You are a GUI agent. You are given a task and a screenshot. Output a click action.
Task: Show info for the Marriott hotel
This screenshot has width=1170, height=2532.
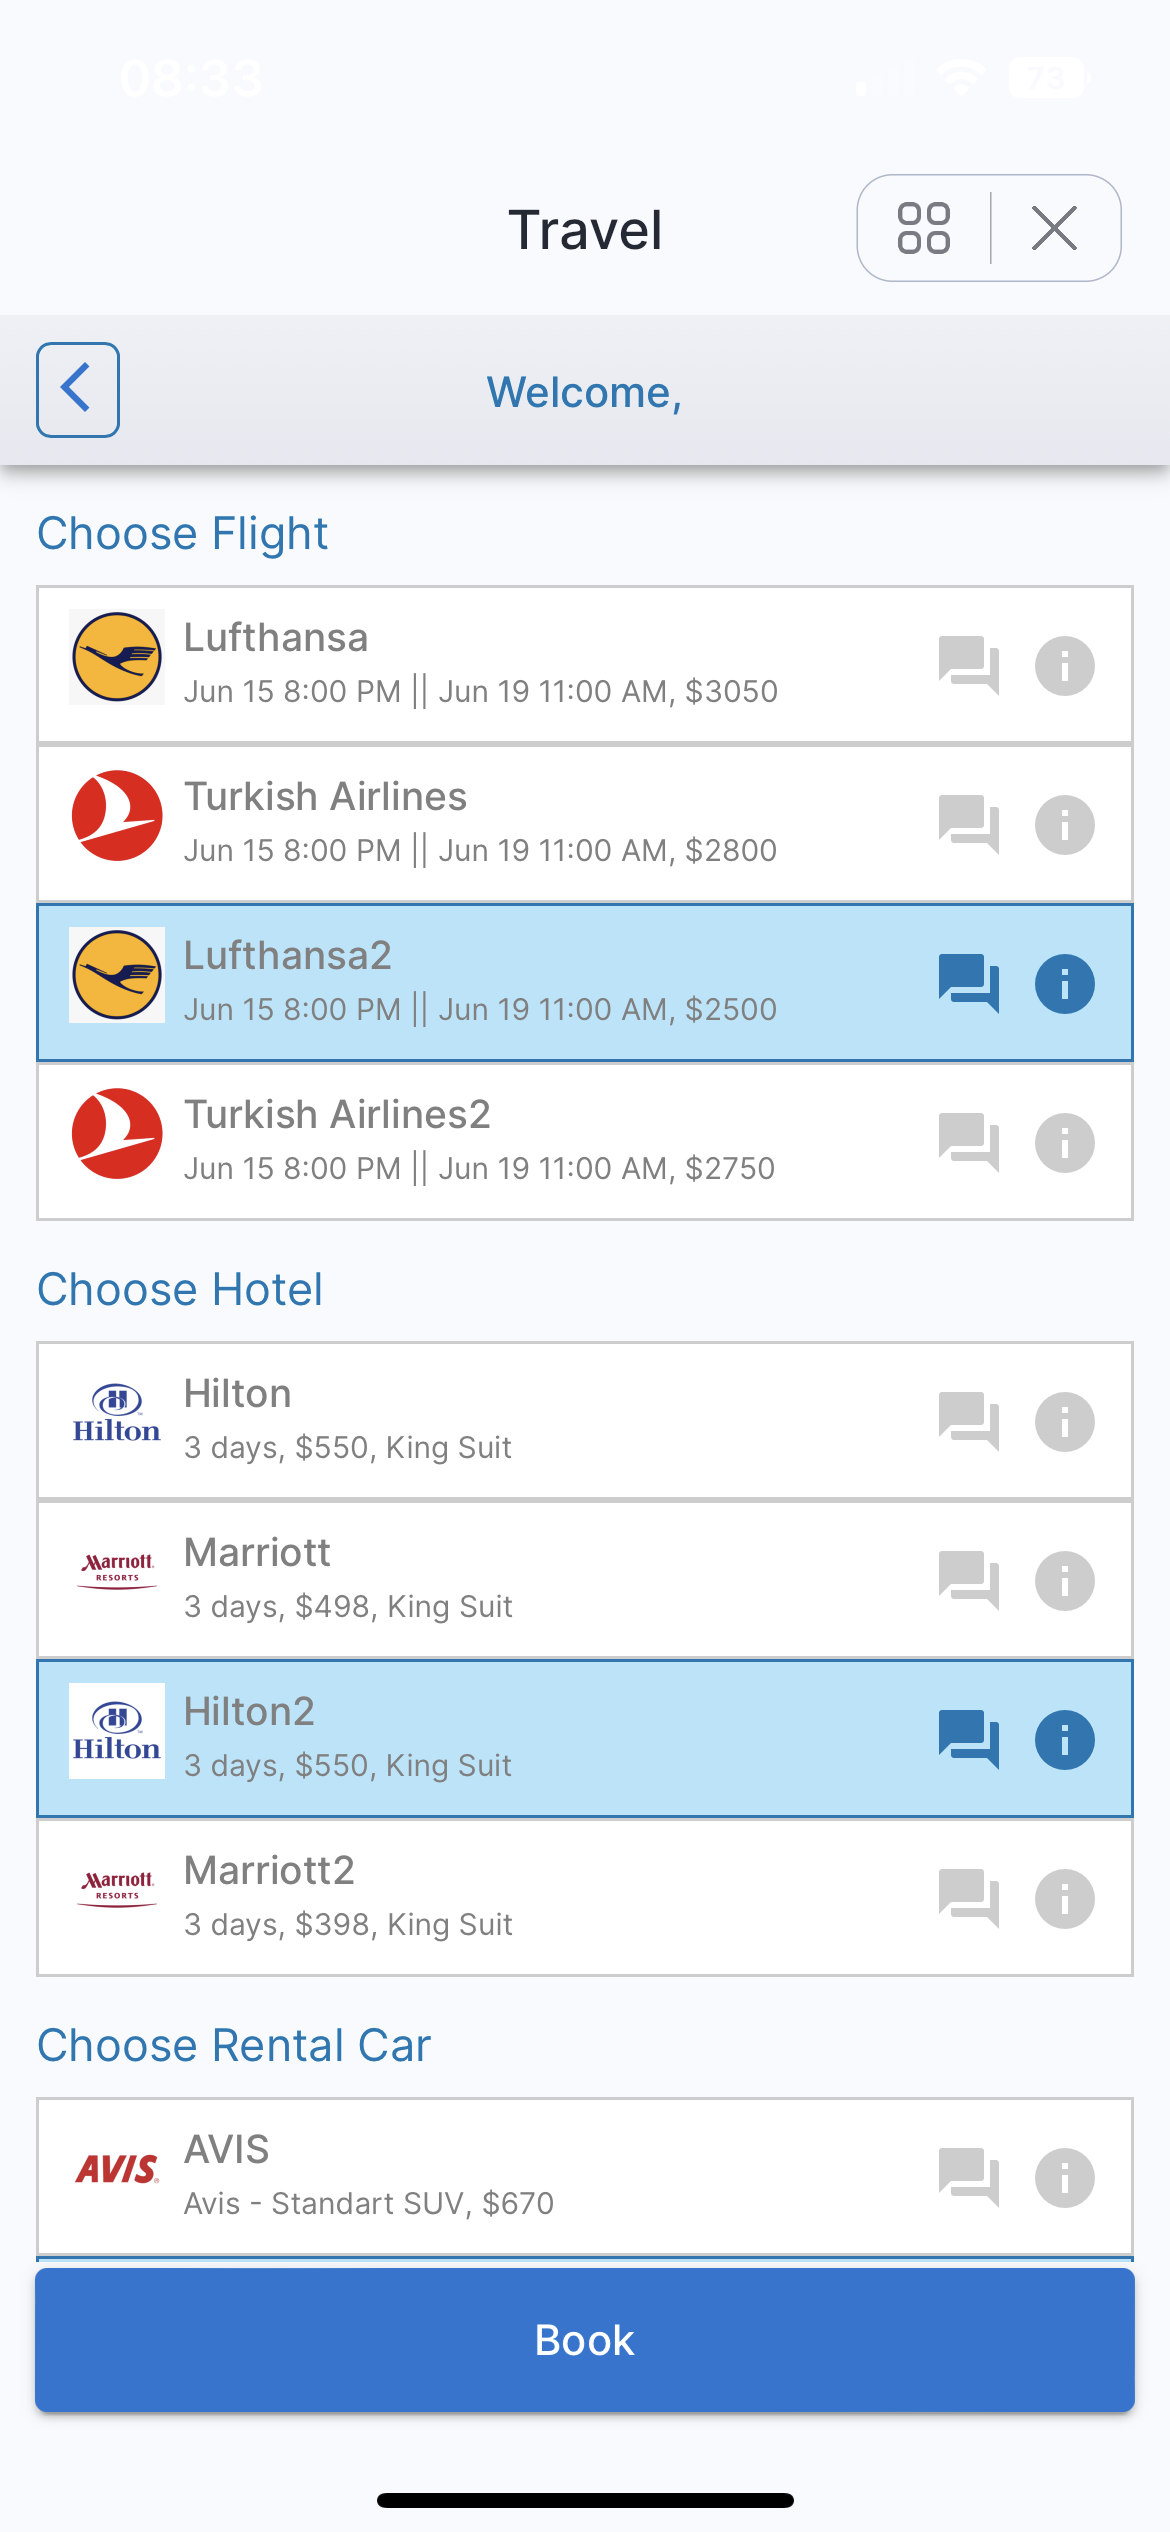point(1064,1581)
